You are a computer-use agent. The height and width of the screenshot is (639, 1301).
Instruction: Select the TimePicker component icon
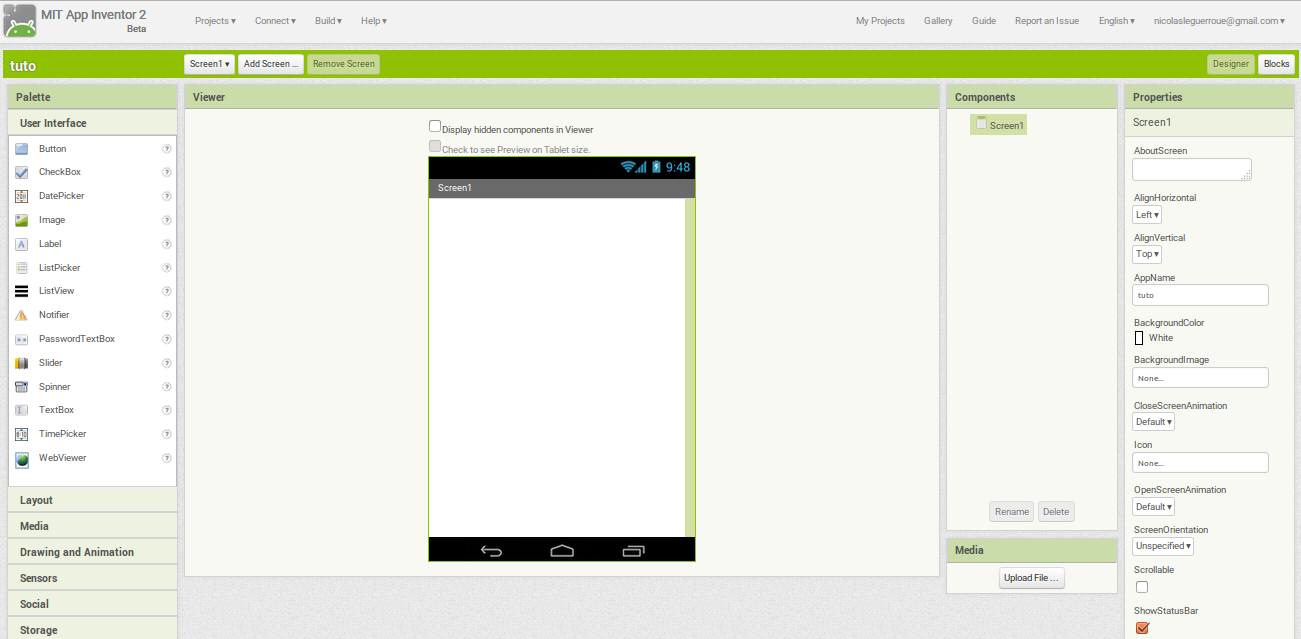pos(21,434)
